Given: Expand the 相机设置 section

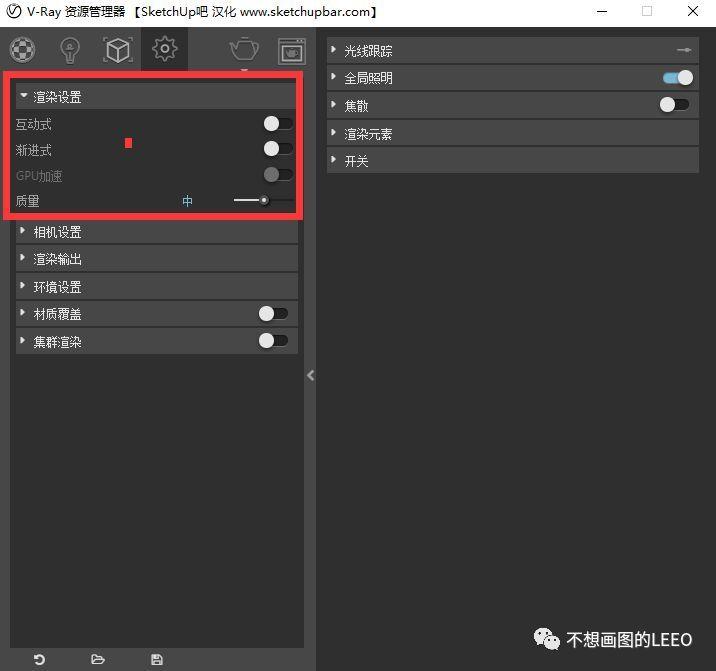Looking at the screenshot, I should [x=157, y=232].
